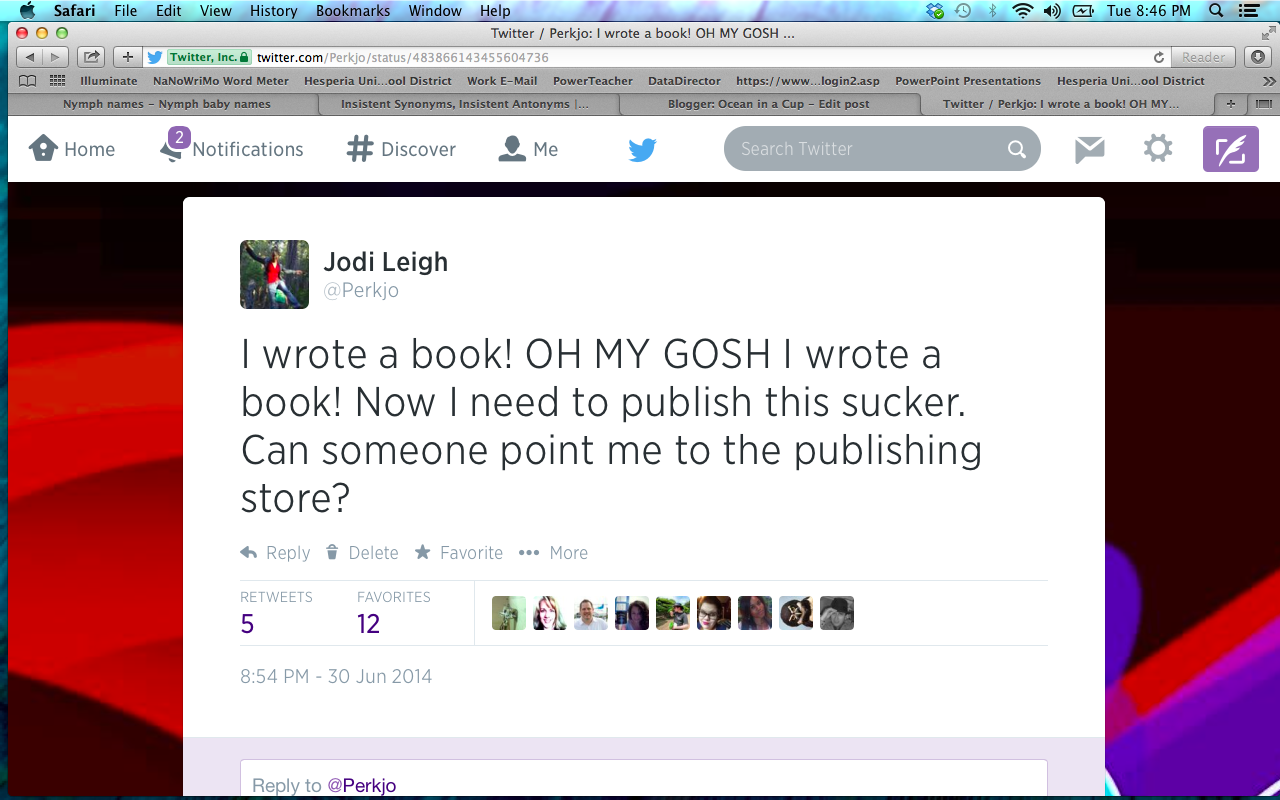Delete the tweet with the trash icon
Screen dimensions: 1280x800
363,553
